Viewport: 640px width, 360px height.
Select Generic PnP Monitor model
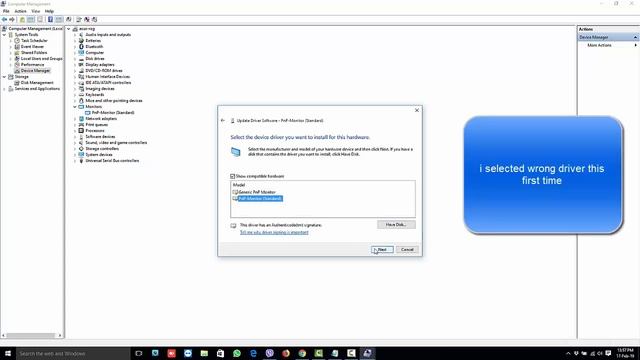click(x=256, y=192)
